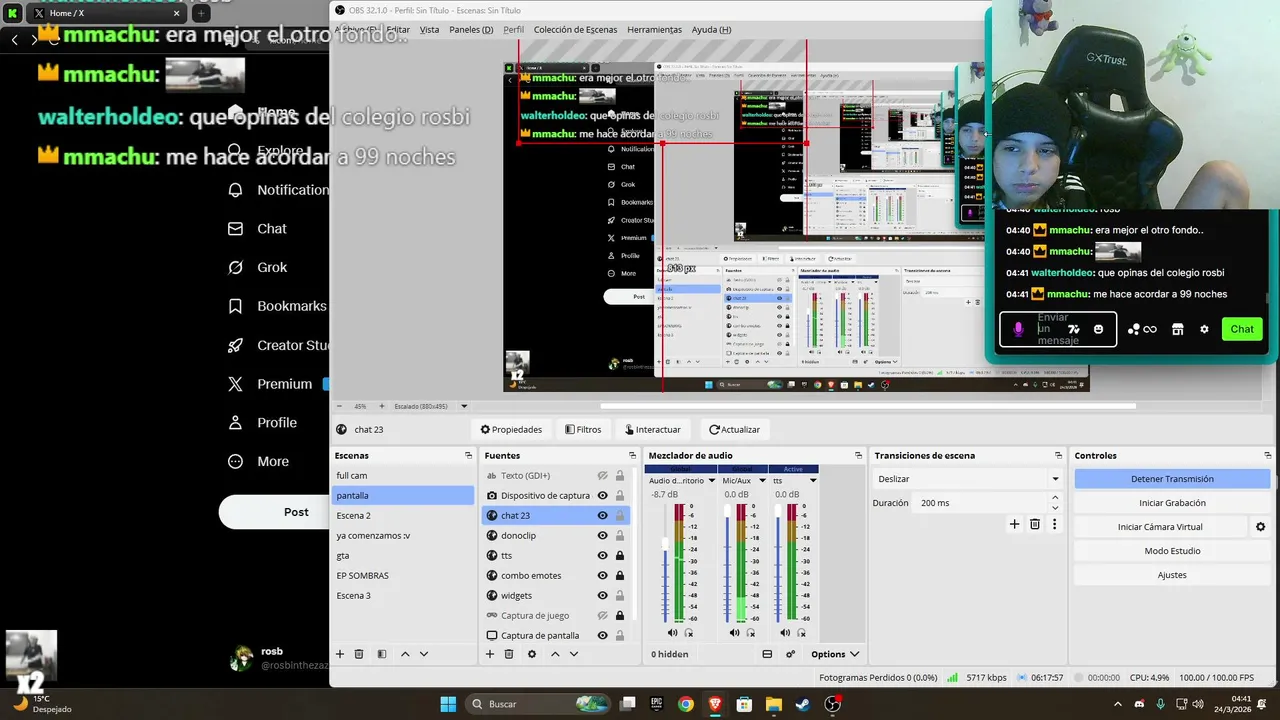Unlock the tts source lock
Image resolution: width=1280 pixels, height=720 pixels.
[x=620, y=556]
